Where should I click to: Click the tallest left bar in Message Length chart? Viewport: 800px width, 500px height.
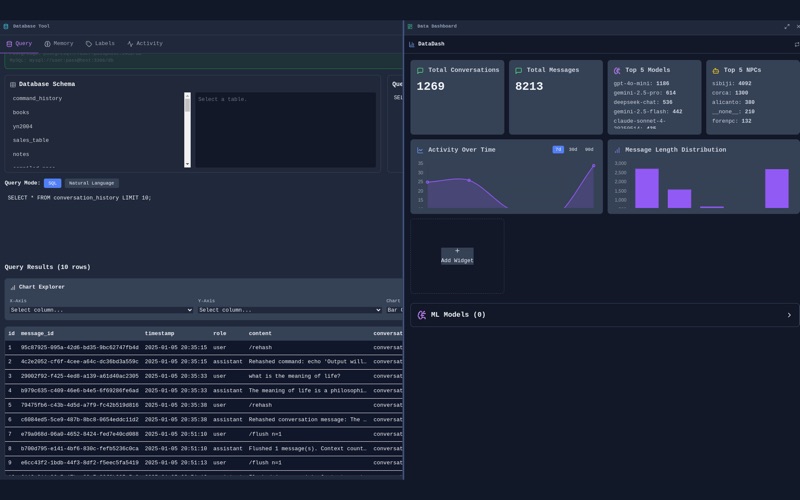646,188
